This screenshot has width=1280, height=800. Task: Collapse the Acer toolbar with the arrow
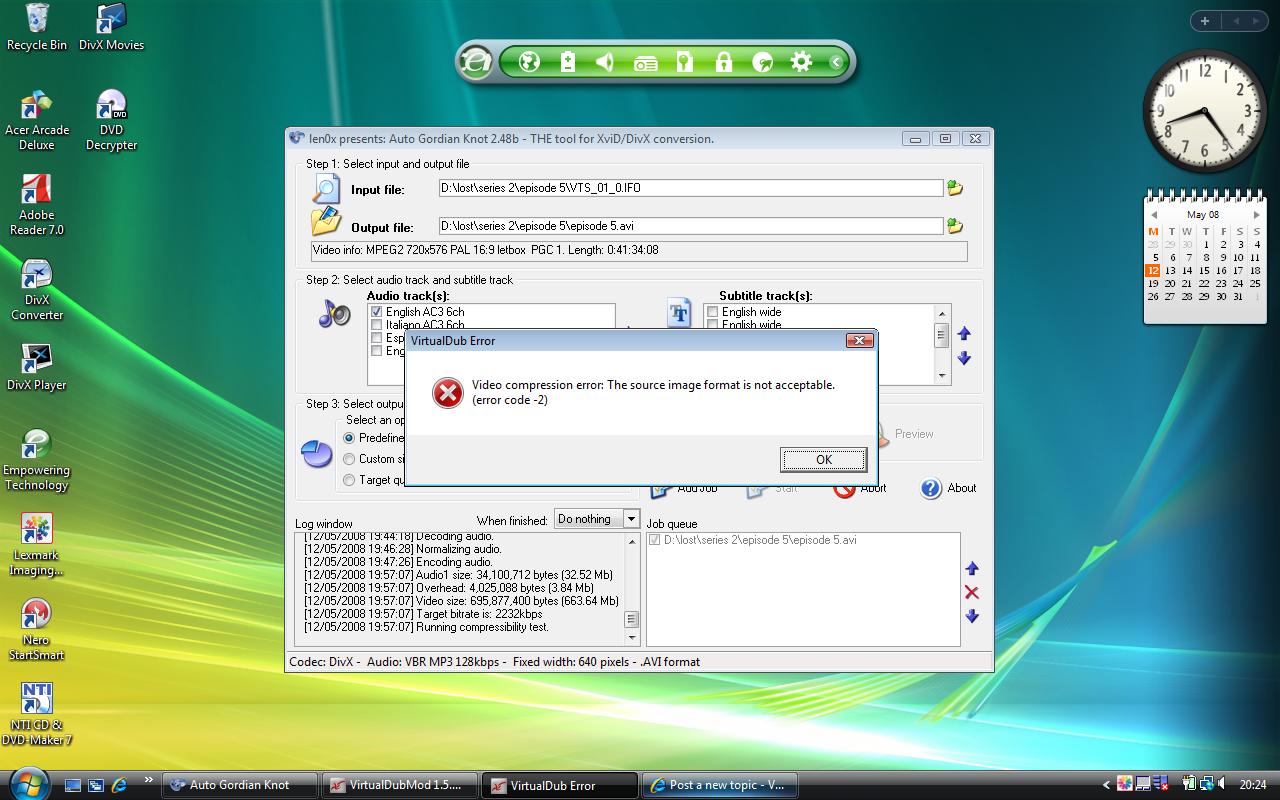coord(837,62)
